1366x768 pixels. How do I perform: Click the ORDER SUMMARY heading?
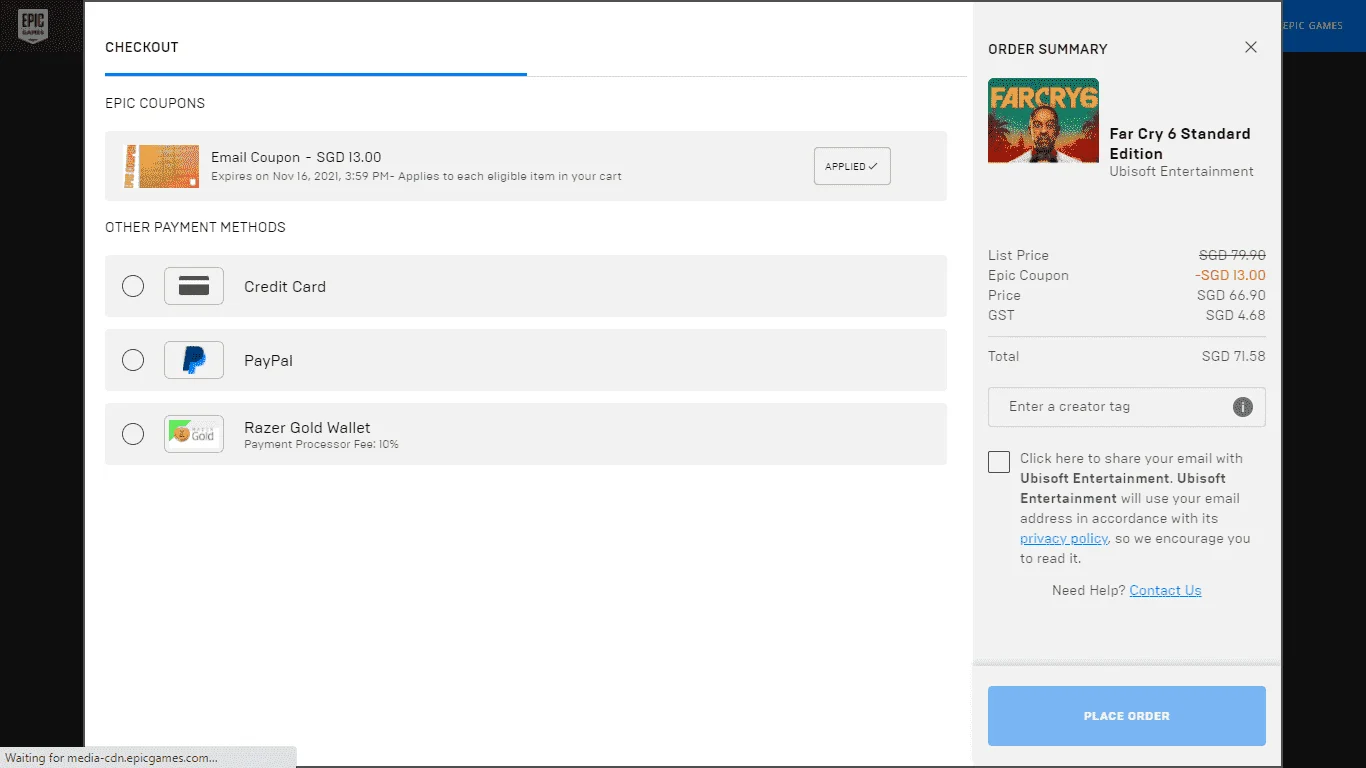pyautogui.click(x=1048, y=49)
